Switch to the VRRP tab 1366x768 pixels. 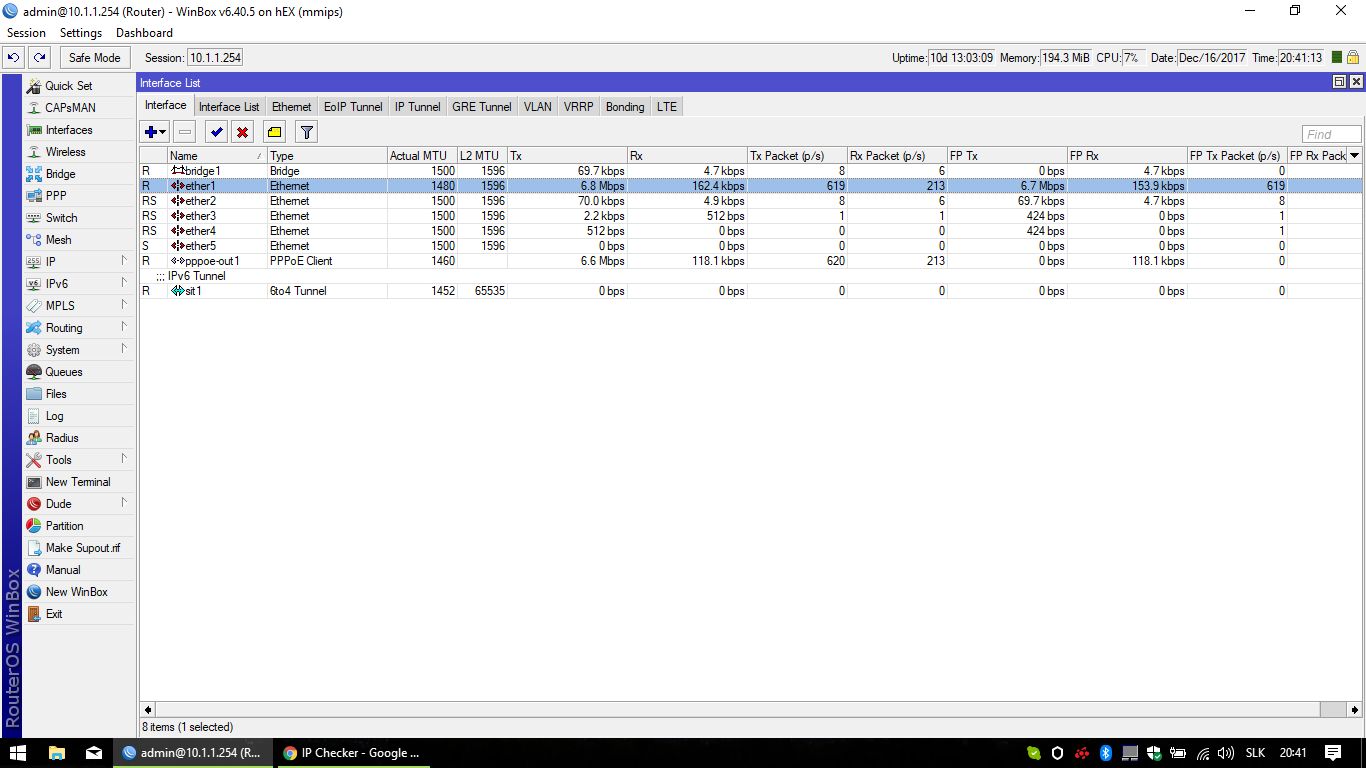(578, 107)
